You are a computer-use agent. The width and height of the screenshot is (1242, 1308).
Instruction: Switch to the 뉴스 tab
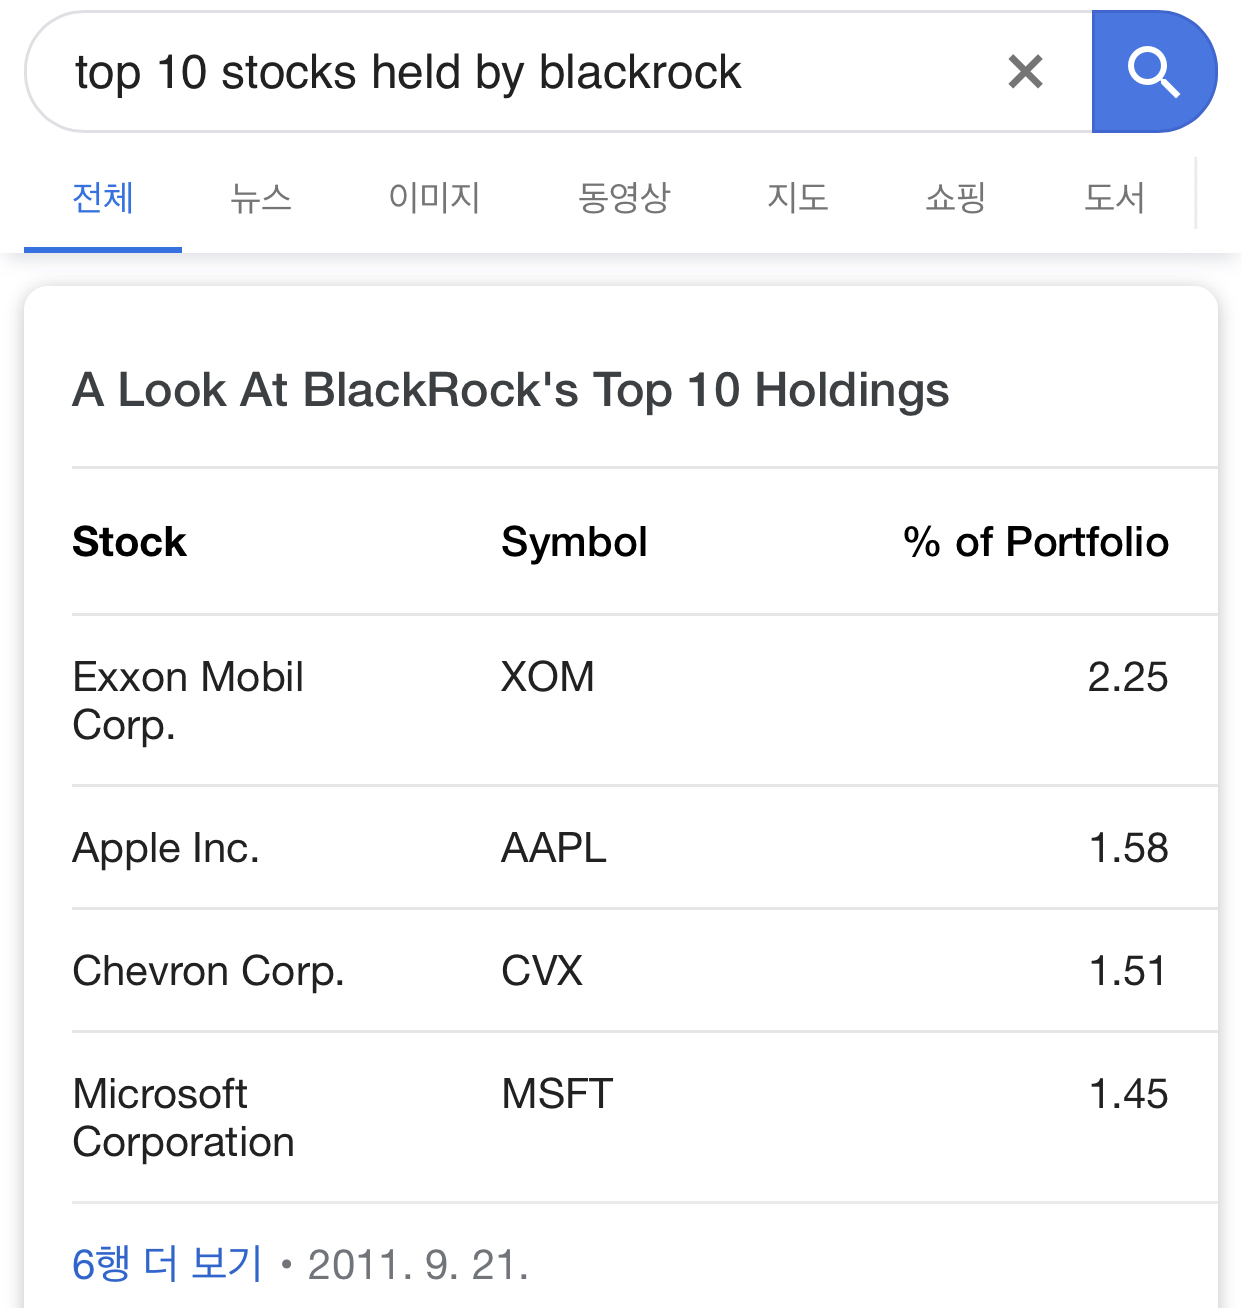pyautogui.click(x=260, y=198)
